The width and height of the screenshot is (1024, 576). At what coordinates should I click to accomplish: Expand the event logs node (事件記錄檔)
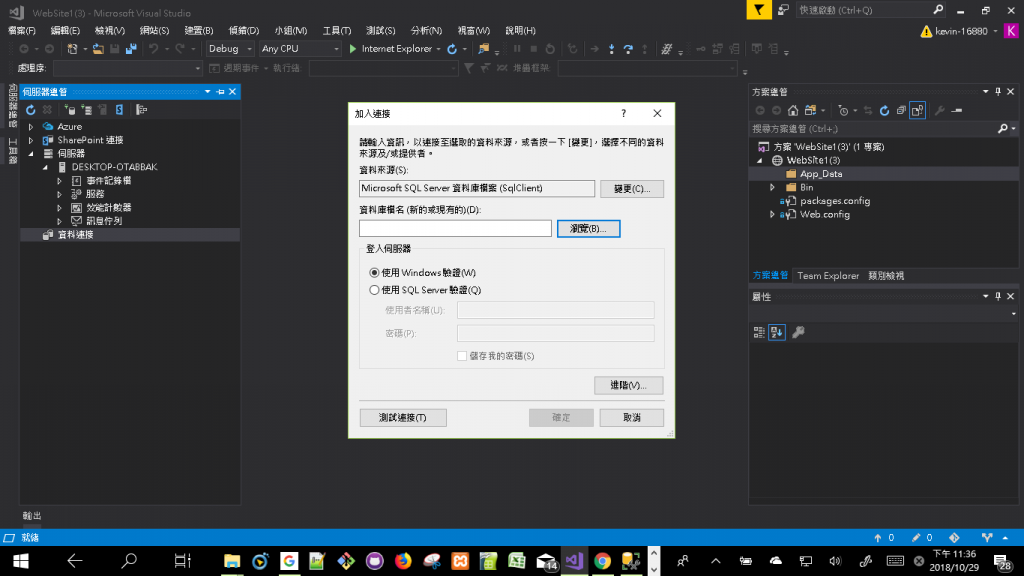59,181
